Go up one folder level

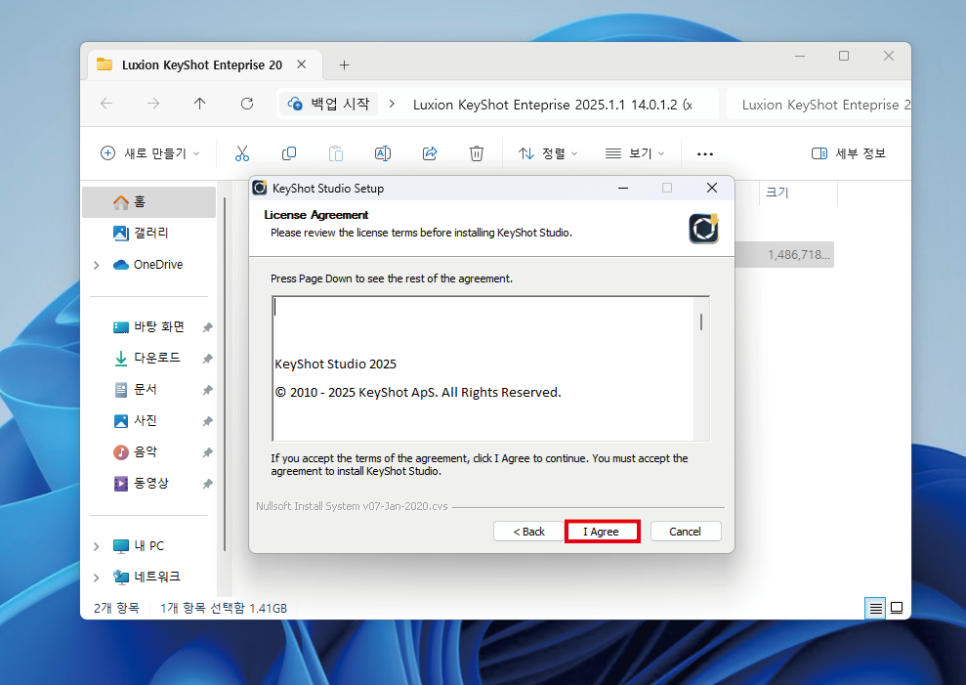(x=200, y=103)
